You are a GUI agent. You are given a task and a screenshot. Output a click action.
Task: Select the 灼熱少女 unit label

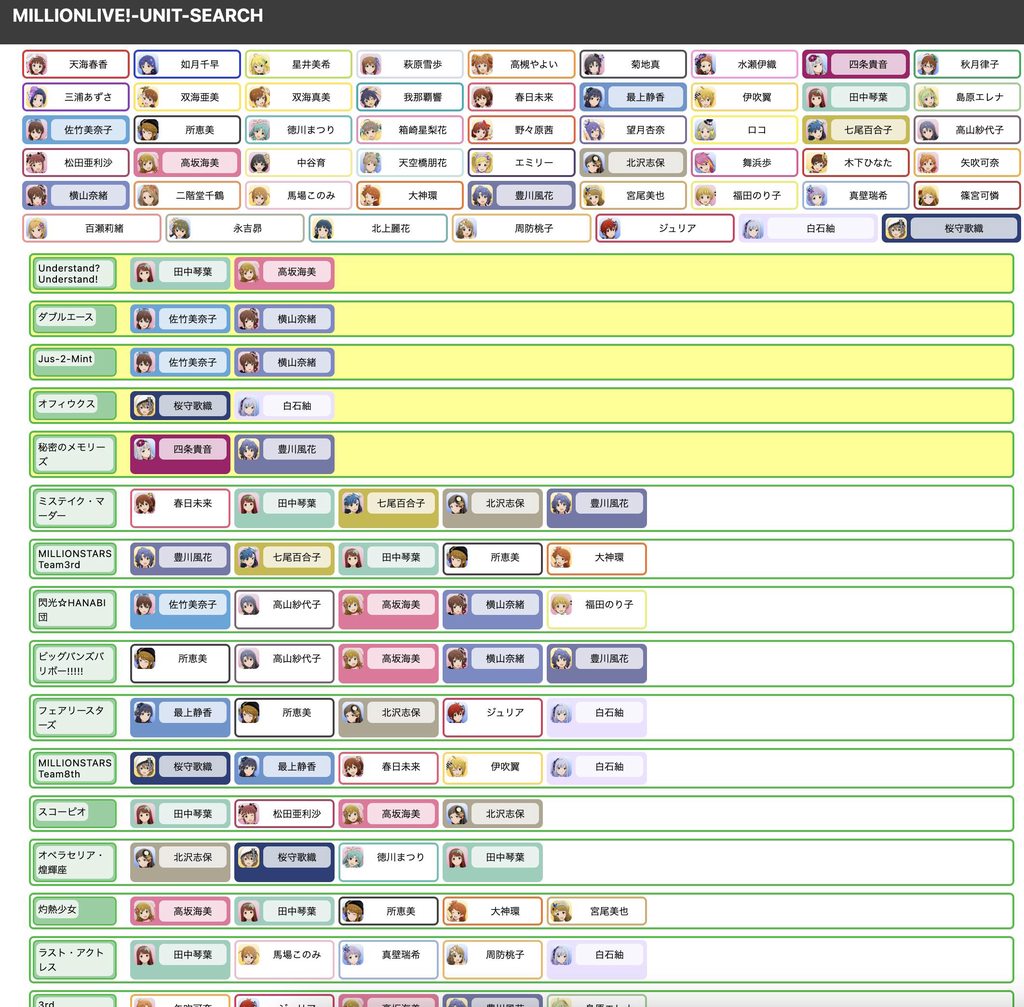[74, 911]
